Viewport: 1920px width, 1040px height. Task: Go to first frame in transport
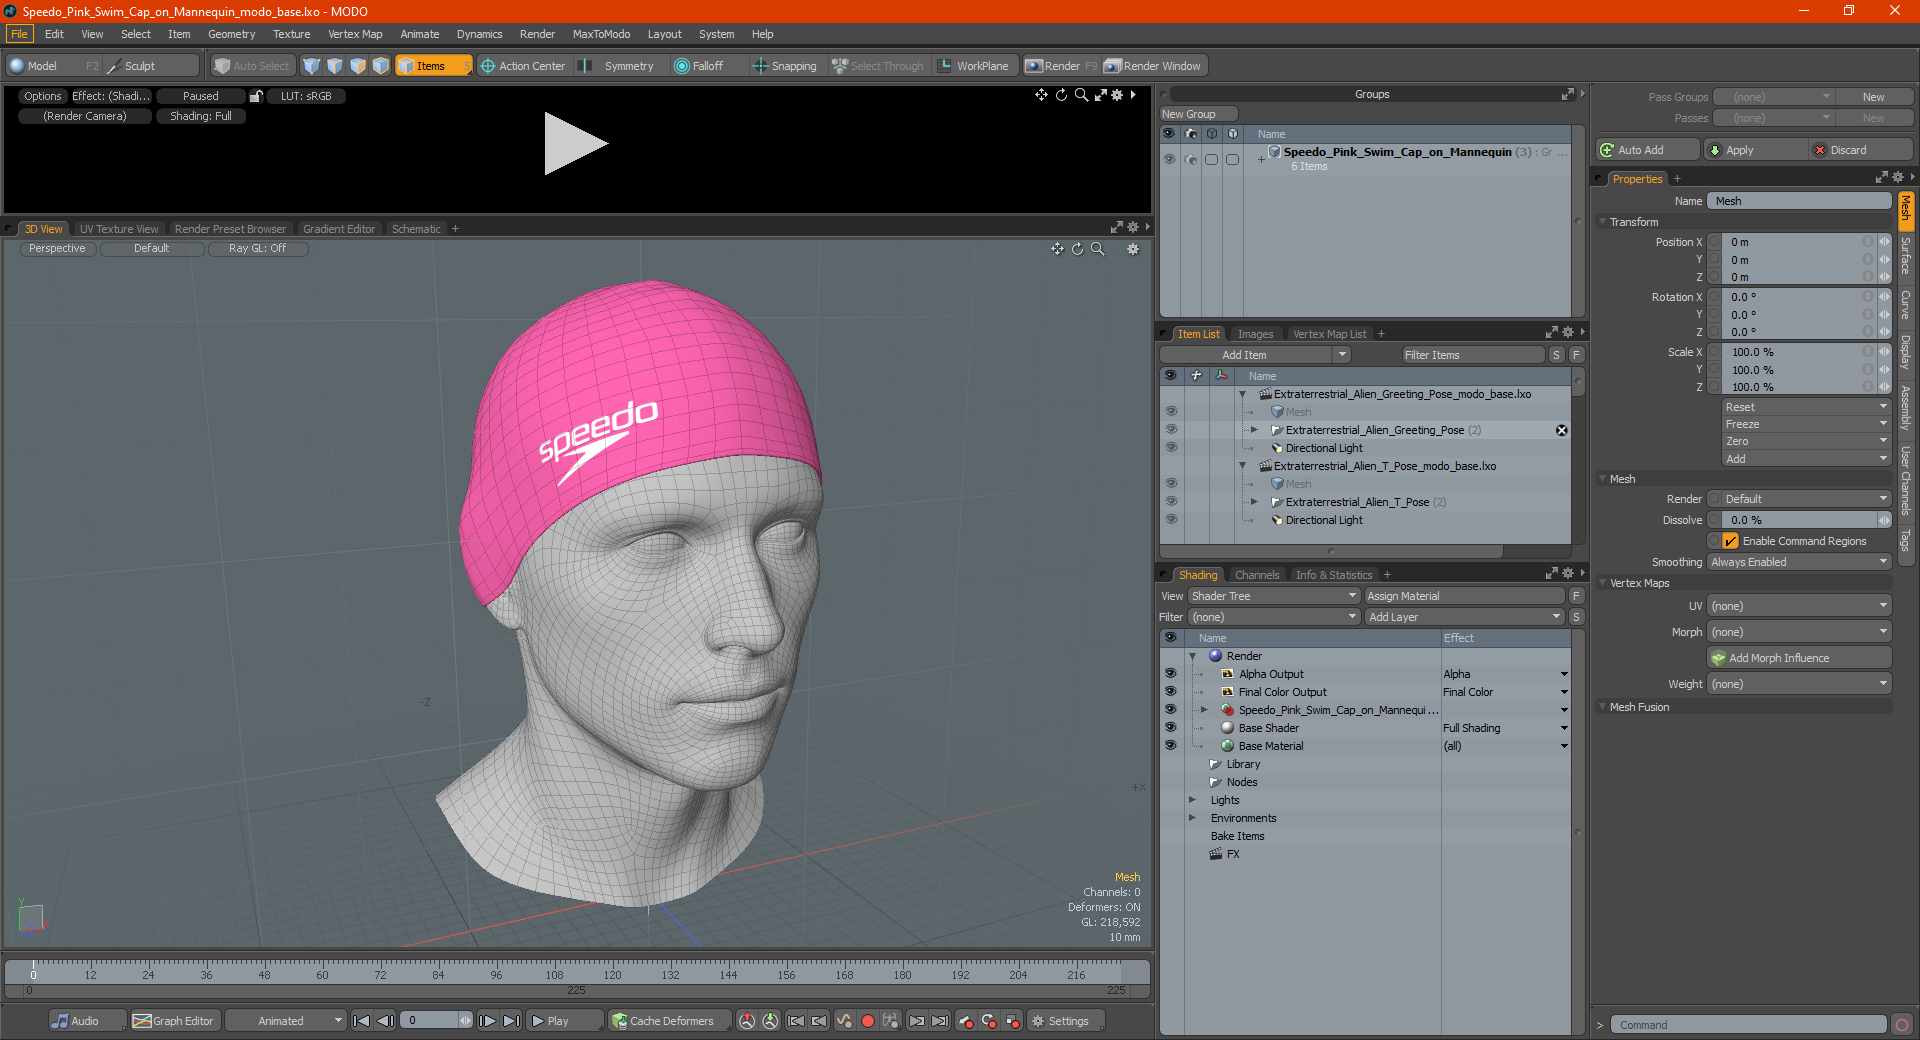(x=362, y=1021)
